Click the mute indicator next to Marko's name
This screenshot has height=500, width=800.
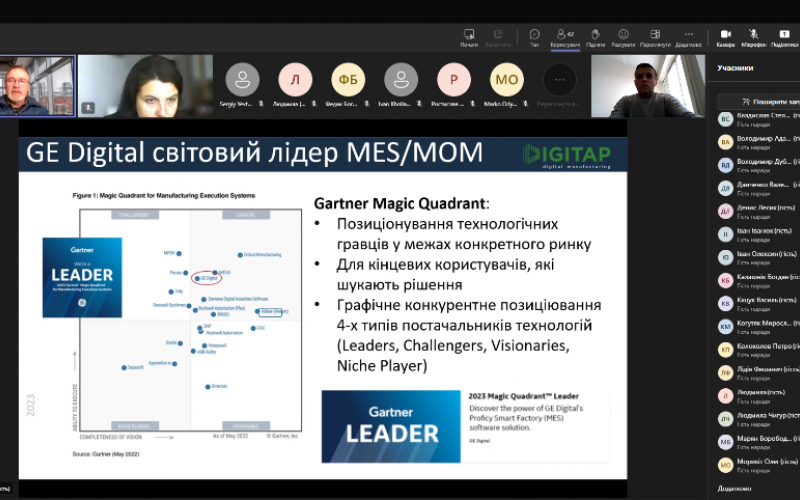[526, 104]
